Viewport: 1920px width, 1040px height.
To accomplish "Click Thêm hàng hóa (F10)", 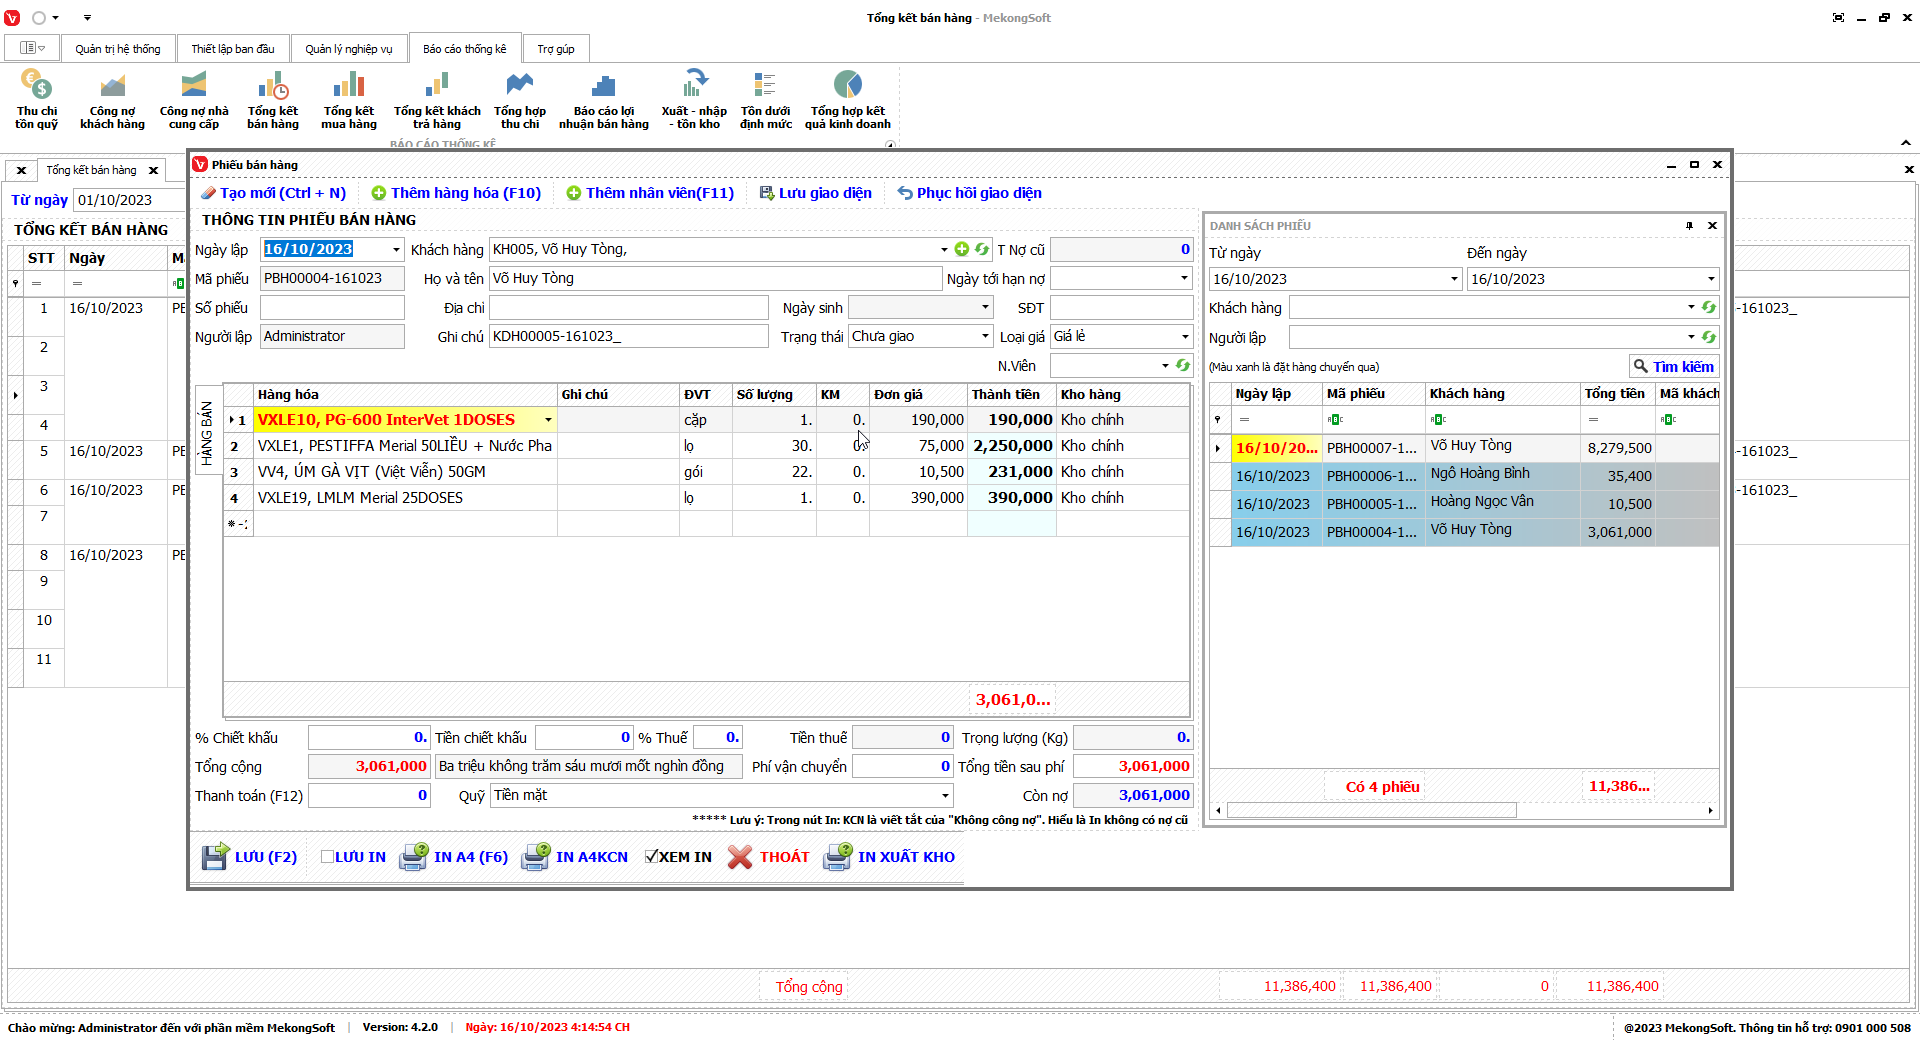I will click(456, 193).
